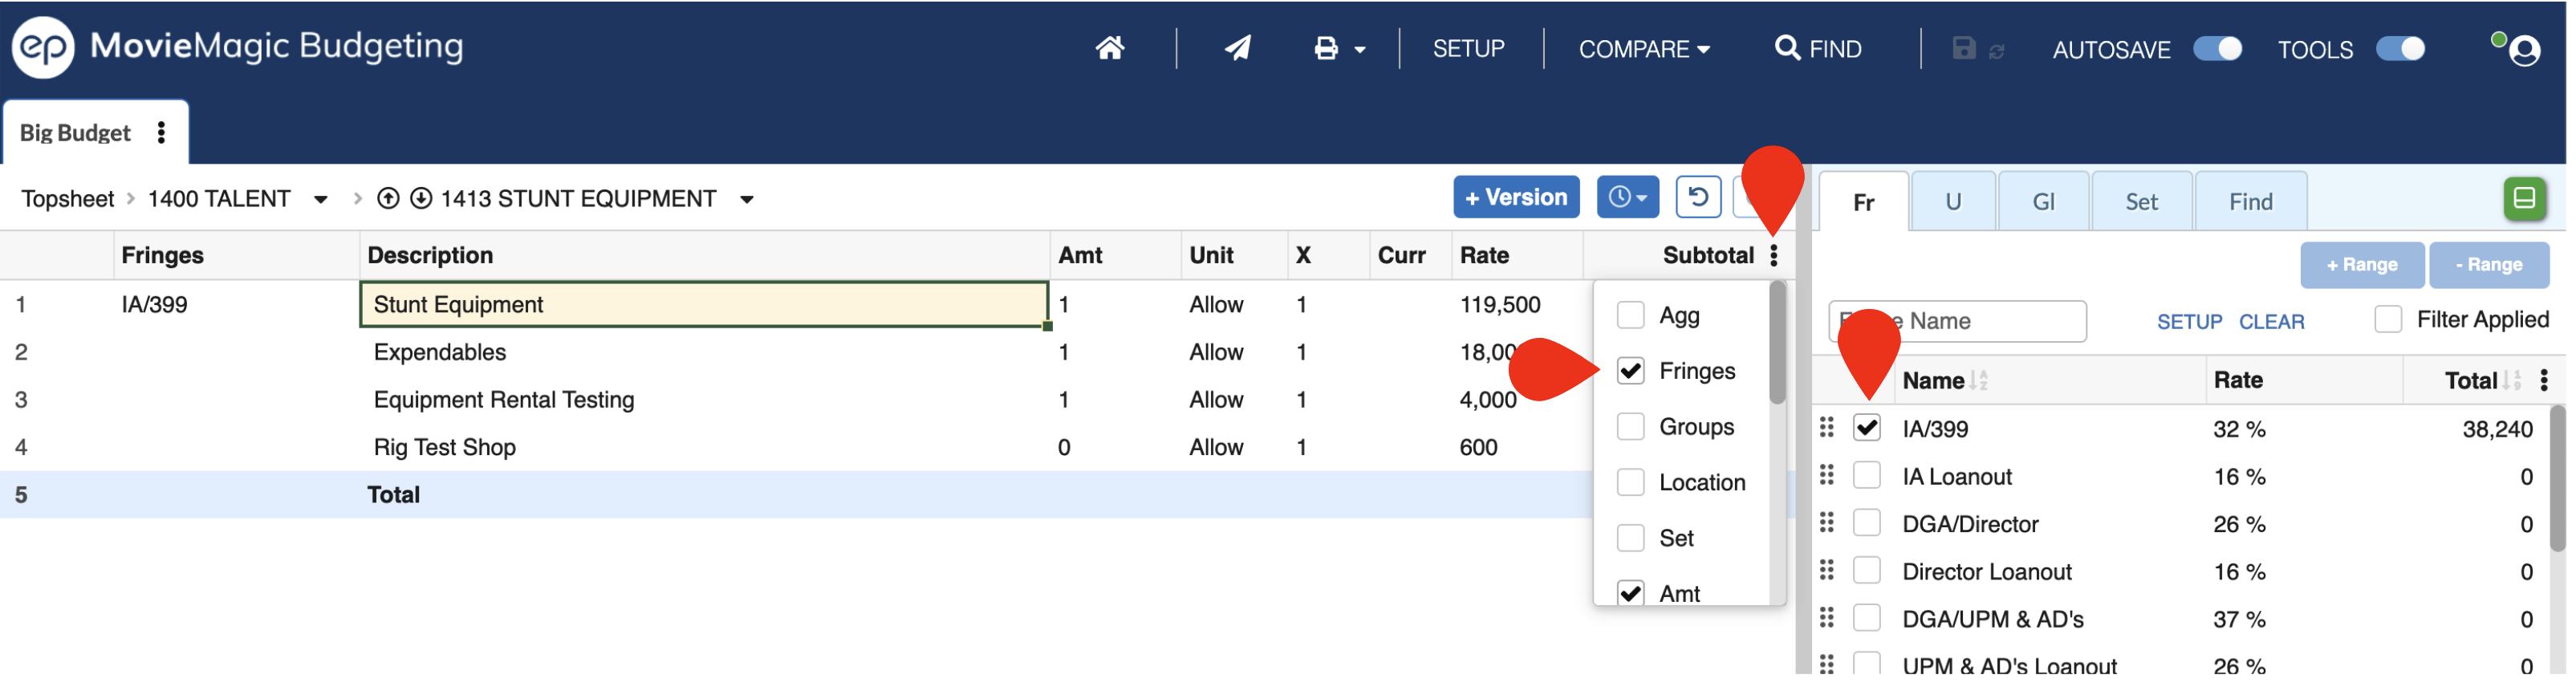Sort fringes by Total column icon
Viewport: 2576px width, 687px height.
[x=2512, y=381]
